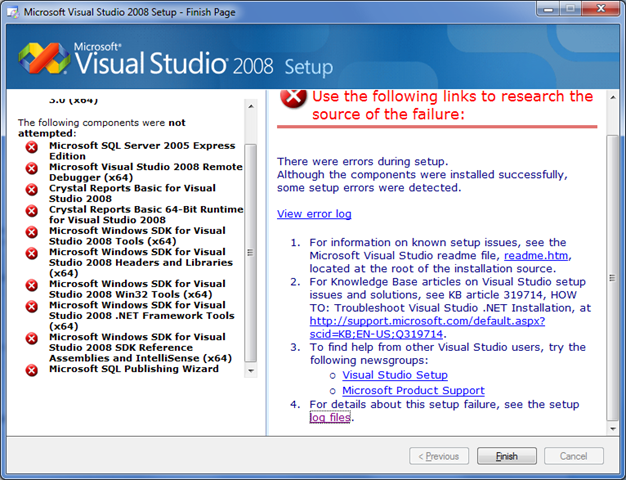Click the error icon beside Windows SDK Win32 Tools (x64)

point(32,285)
